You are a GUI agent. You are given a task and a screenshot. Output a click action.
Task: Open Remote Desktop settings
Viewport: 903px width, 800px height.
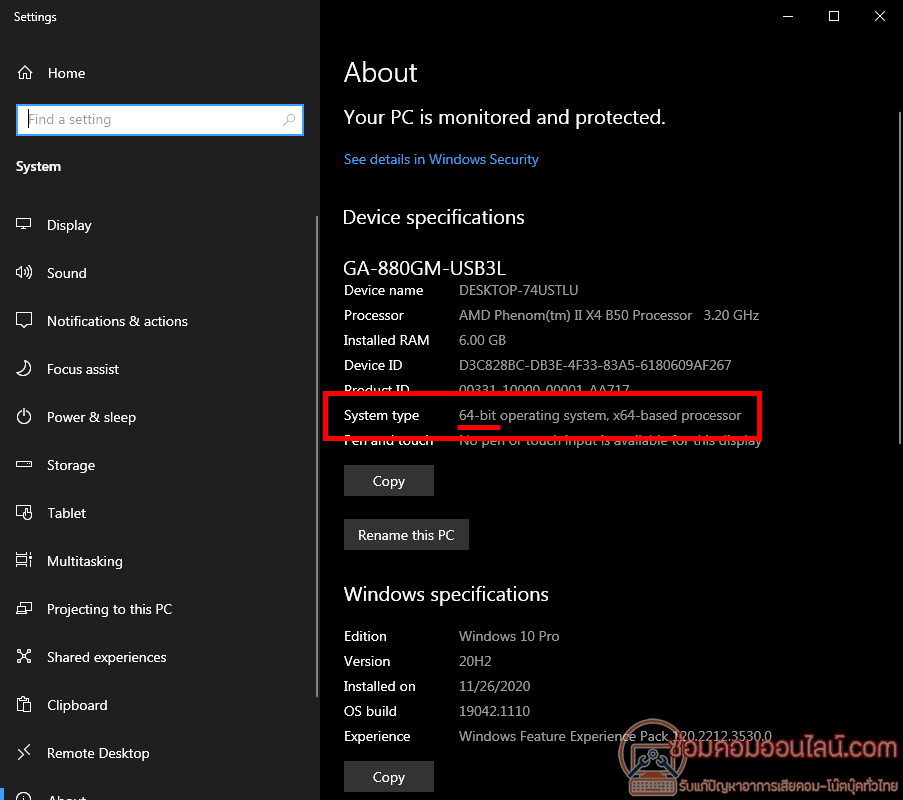pyautogui.click(x=98, y=753)
